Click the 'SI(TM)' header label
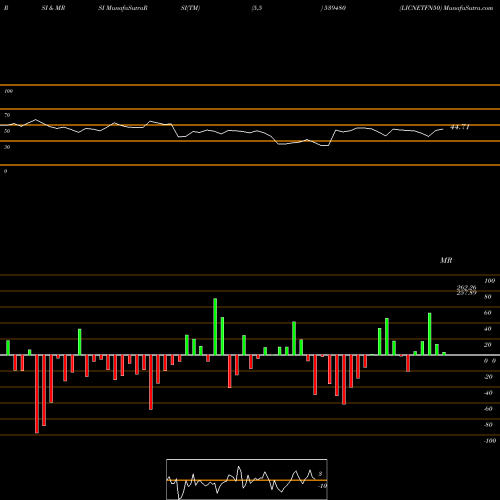Screen dimensions: 500x500 tap(190, 8)
